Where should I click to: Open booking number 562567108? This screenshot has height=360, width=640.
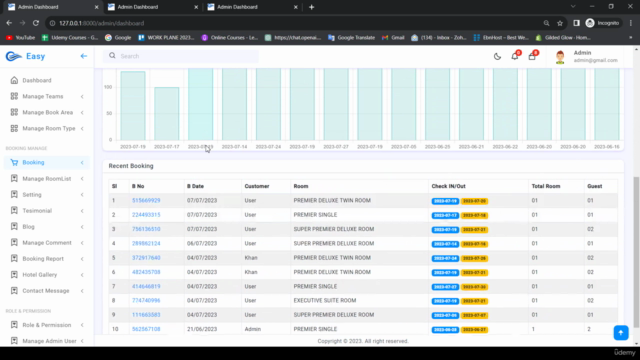tap(146, 329)
